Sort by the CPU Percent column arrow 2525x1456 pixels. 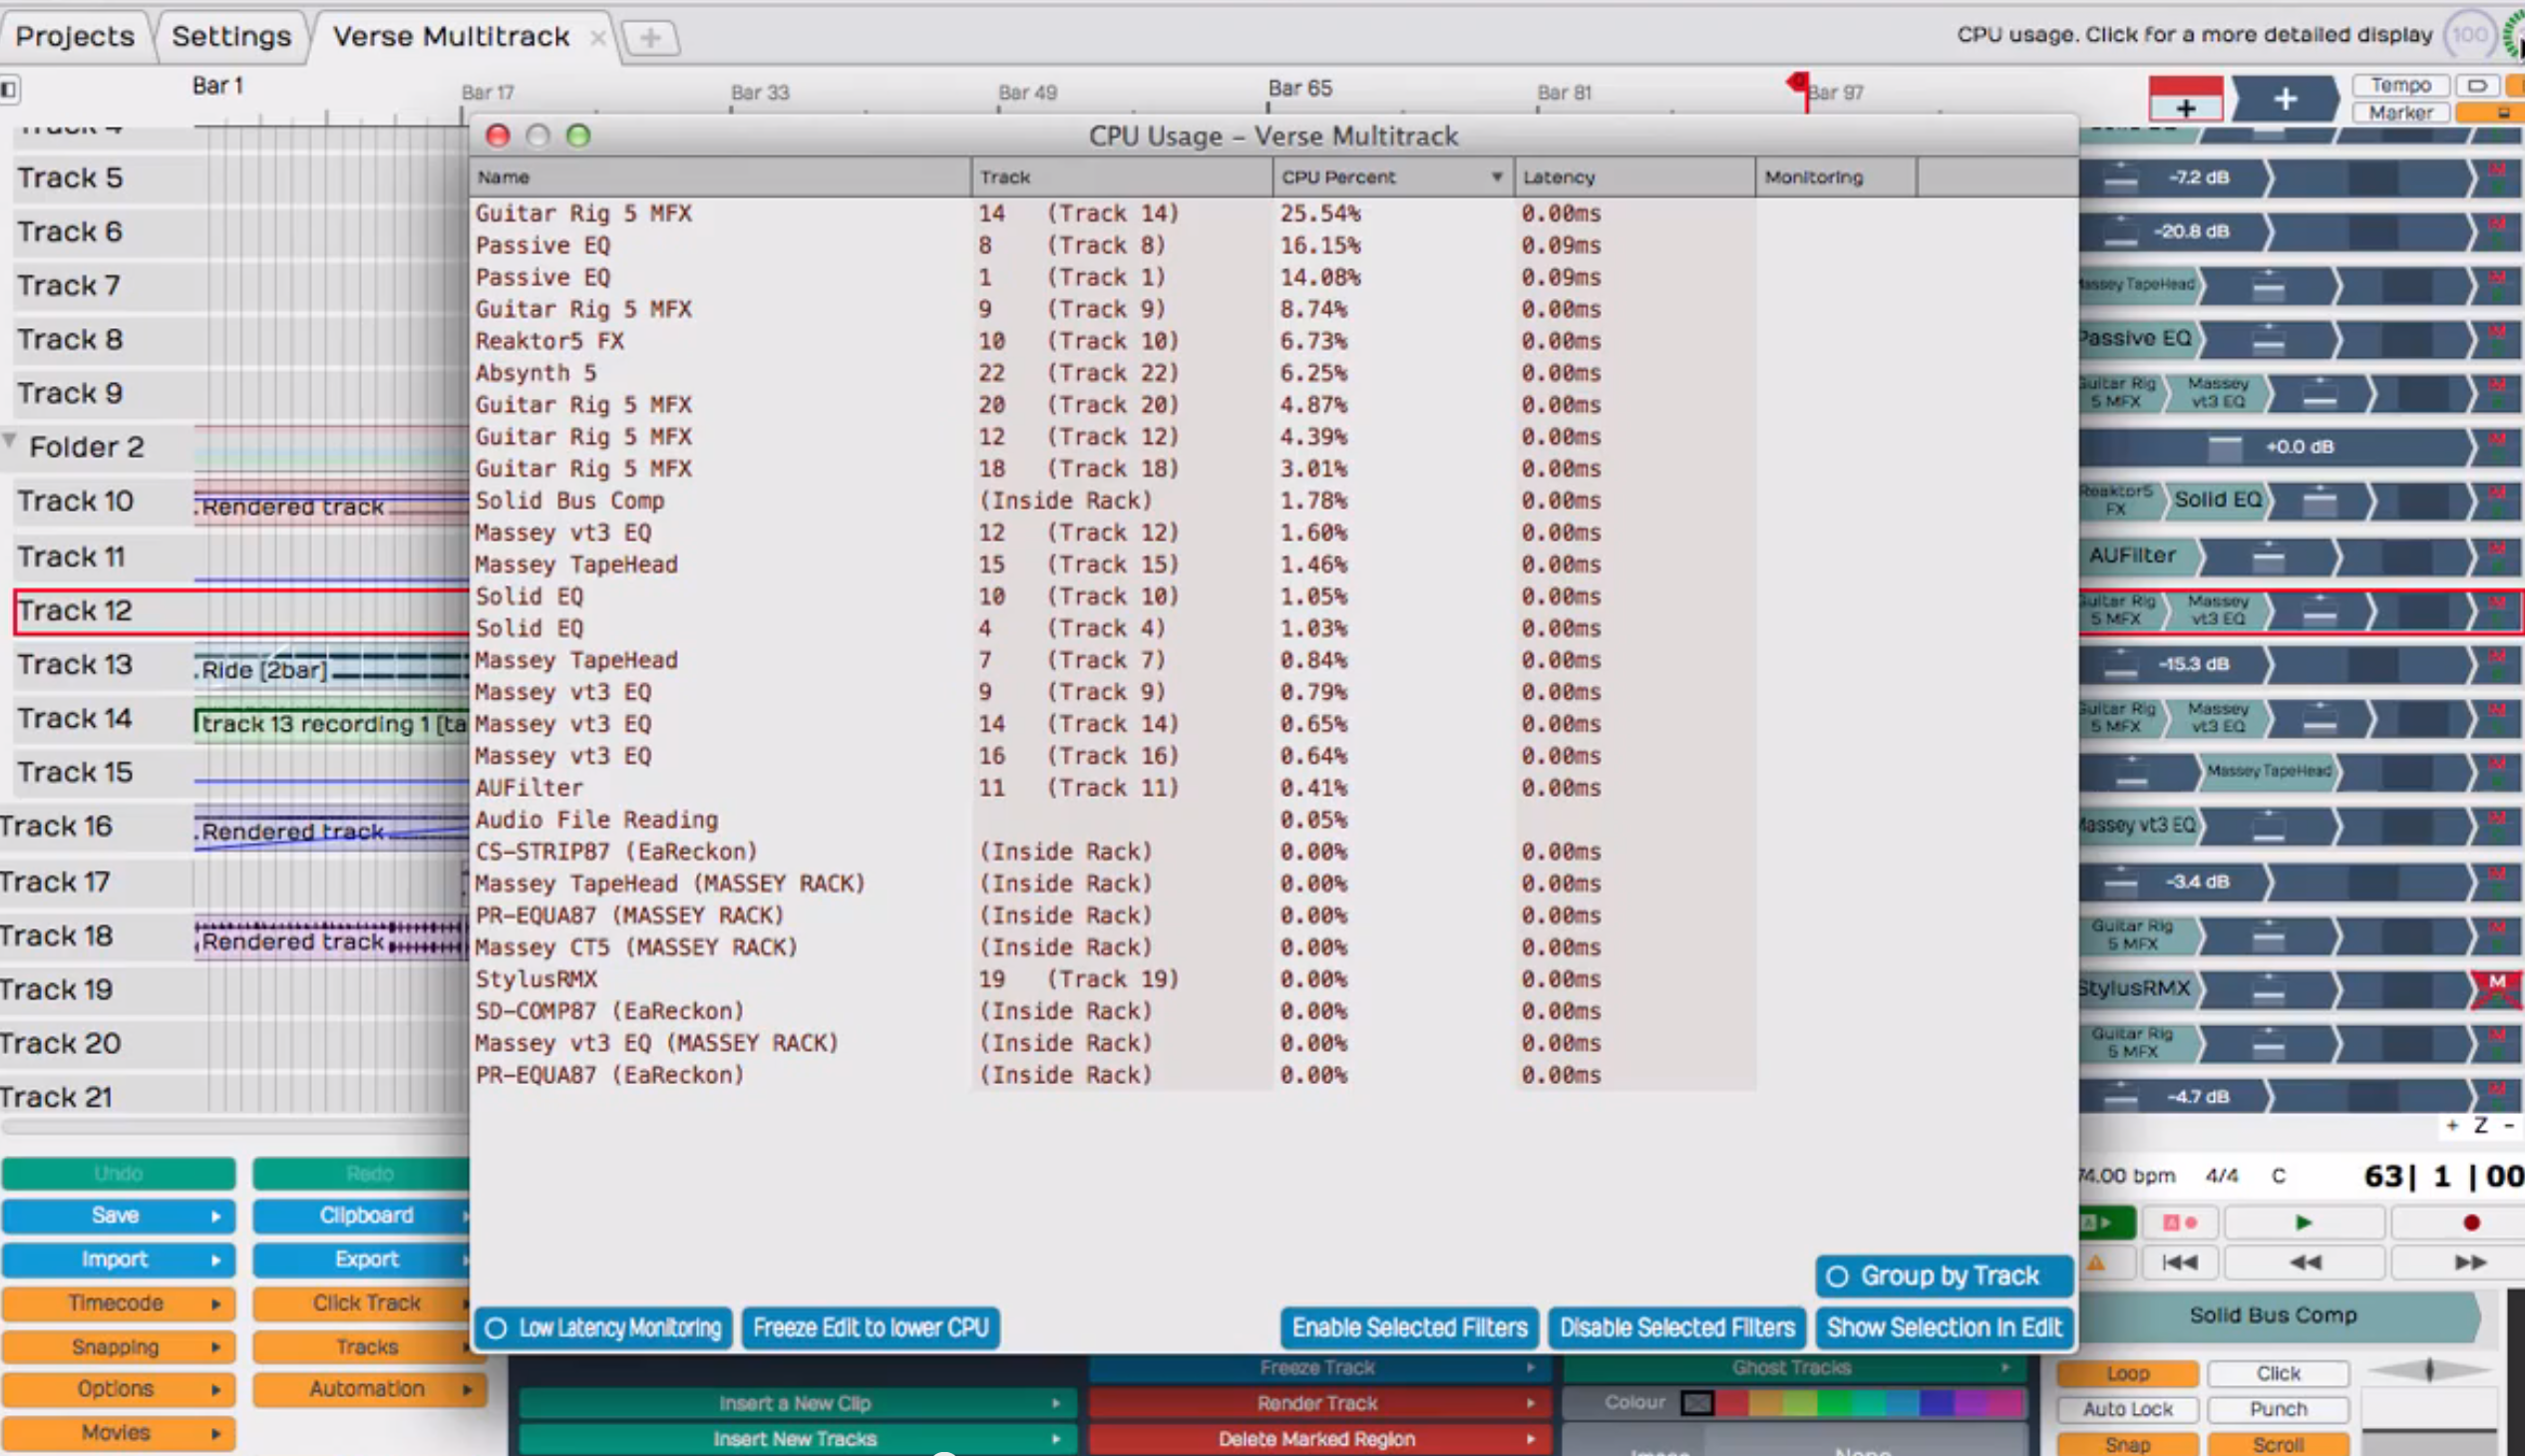pos(1496,177)
